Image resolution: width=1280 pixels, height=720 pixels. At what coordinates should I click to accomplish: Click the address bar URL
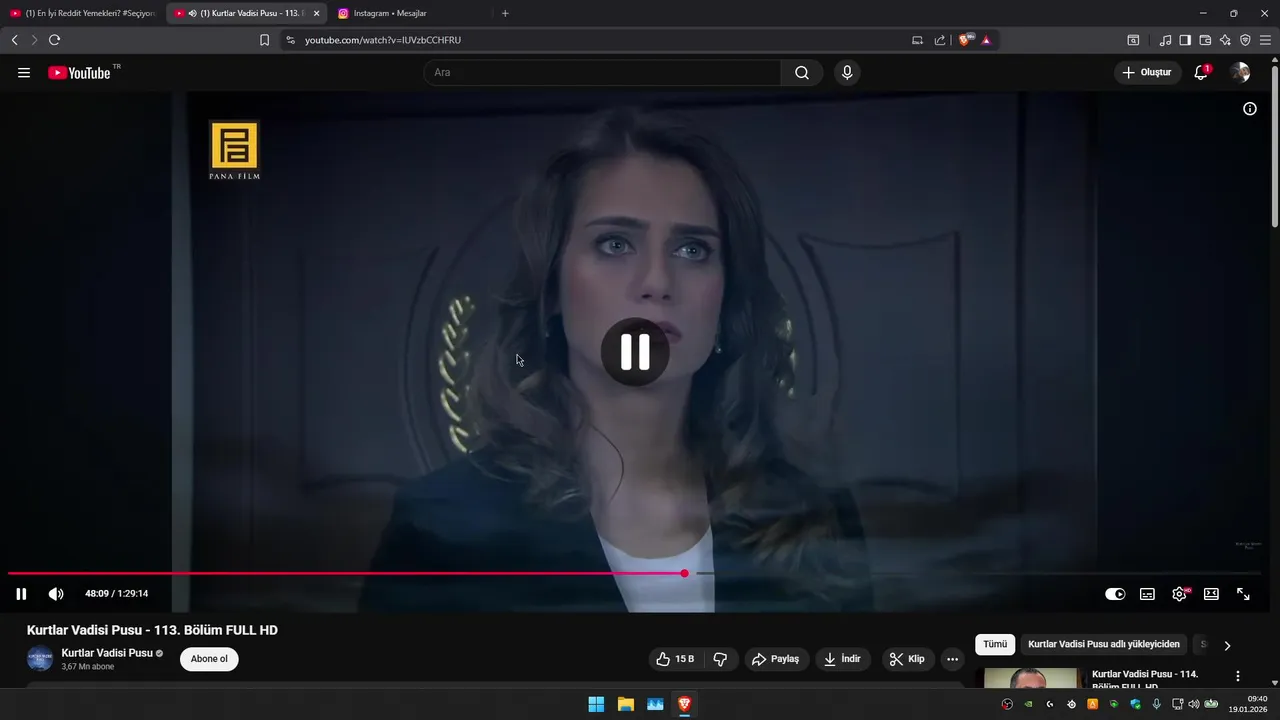[x=383, y=40]
